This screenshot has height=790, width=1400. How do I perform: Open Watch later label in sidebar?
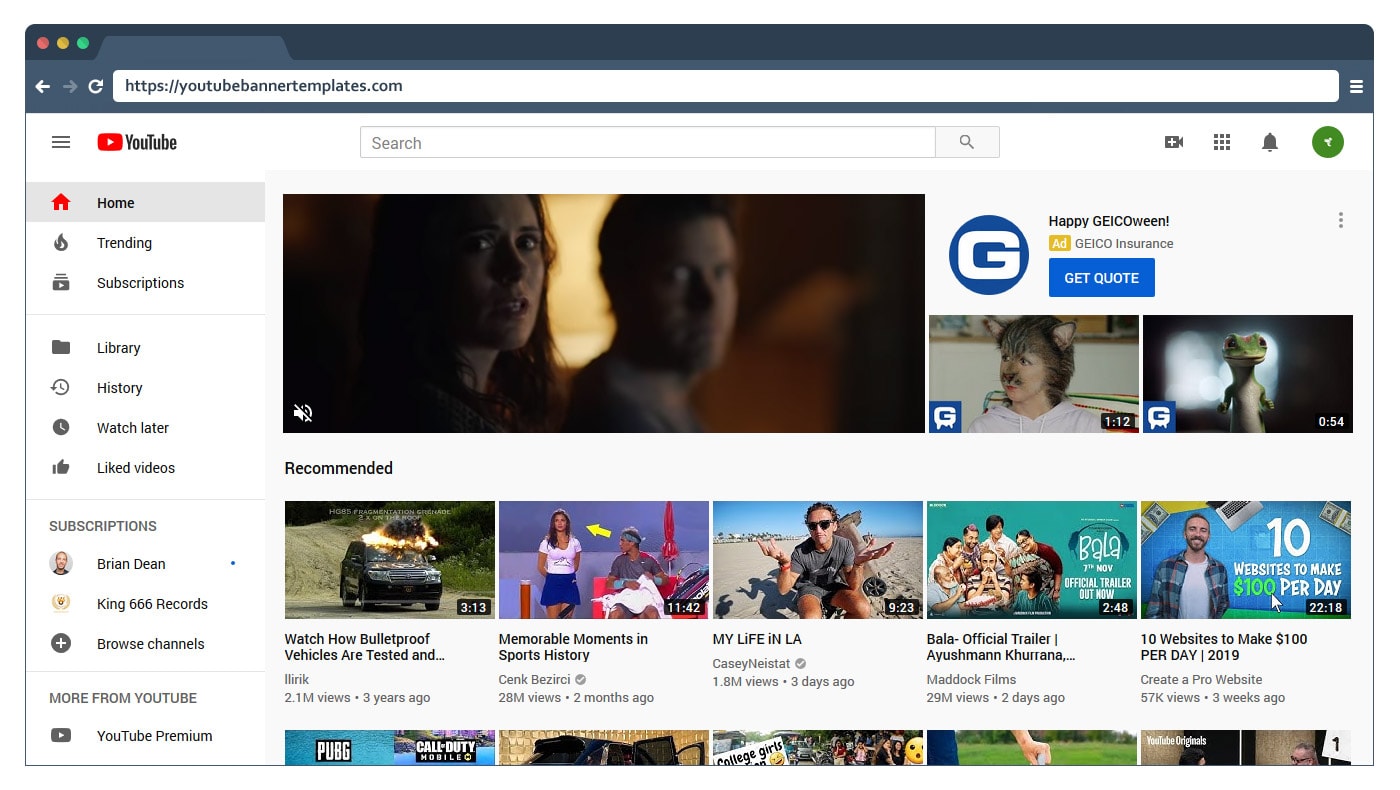133,428
